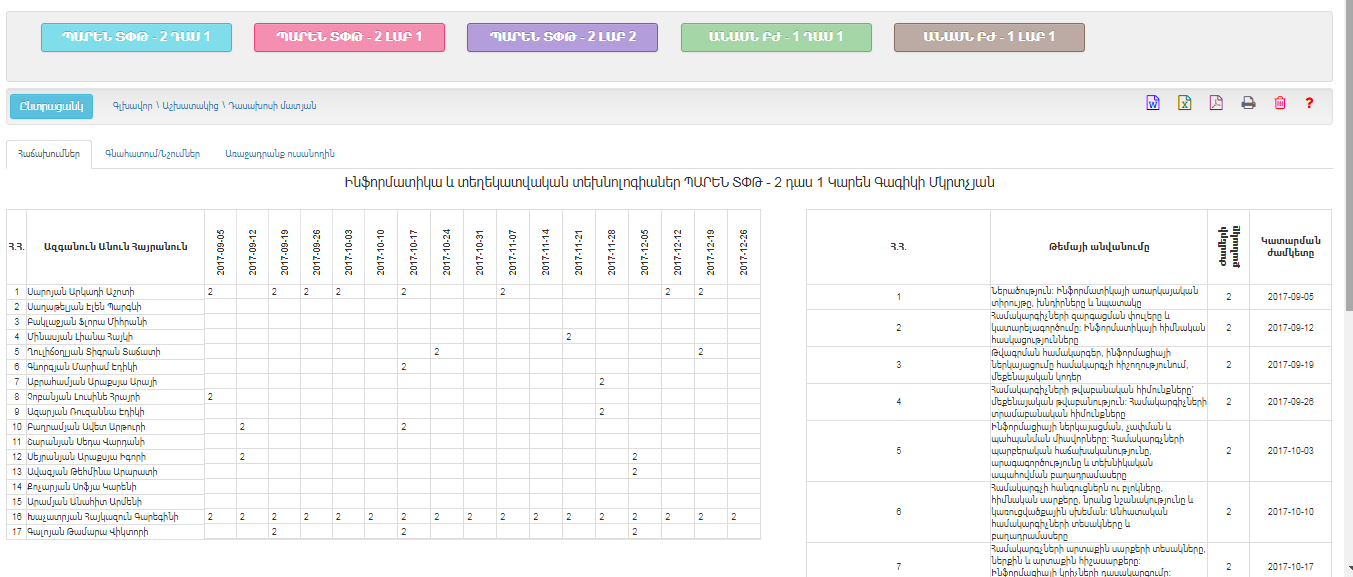Click the printer icon
Viewport: 1353px width, 577px height.
pos(1248,103)
